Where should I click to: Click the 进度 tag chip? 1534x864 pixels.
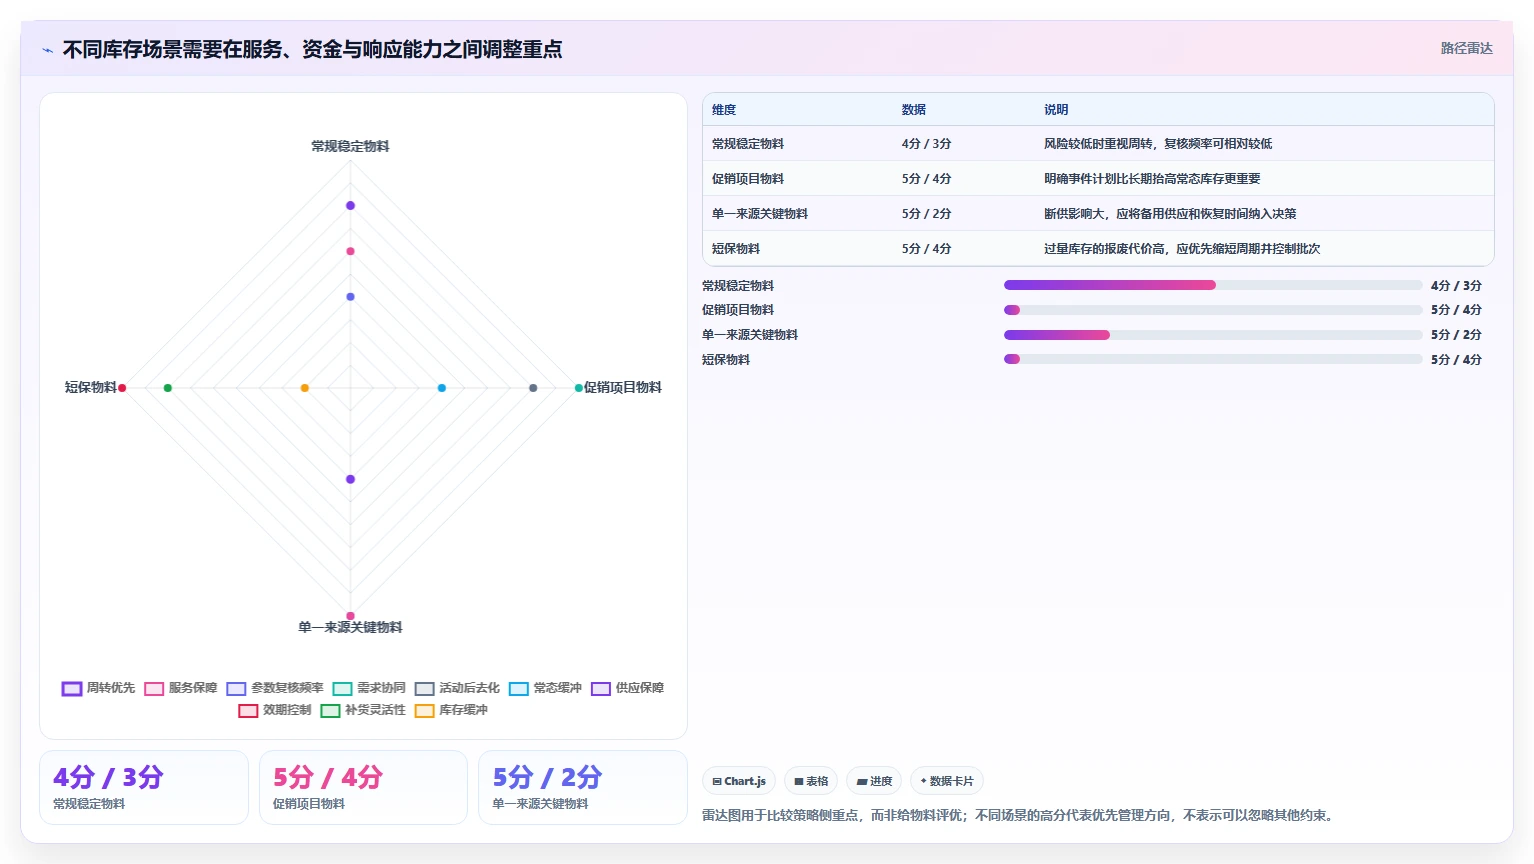click(874, 781)
